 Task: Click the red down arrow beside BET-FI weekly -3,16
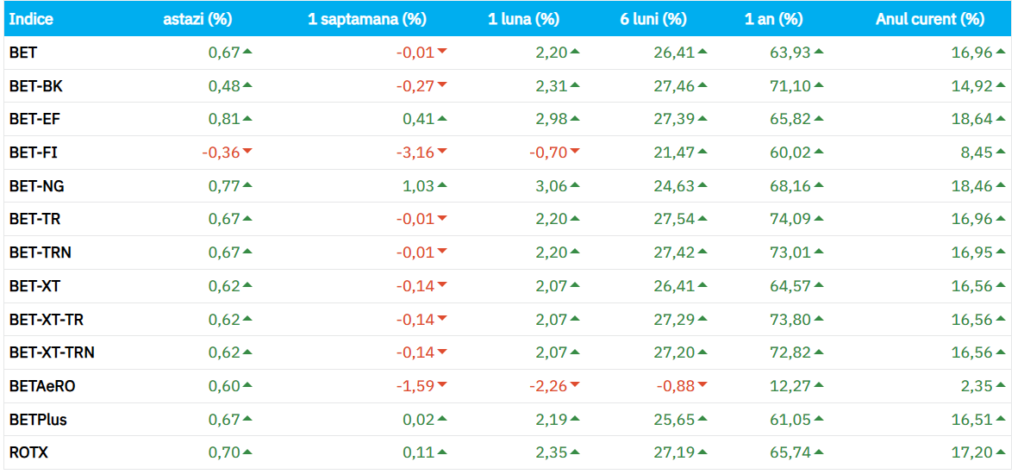coord(442,152)
